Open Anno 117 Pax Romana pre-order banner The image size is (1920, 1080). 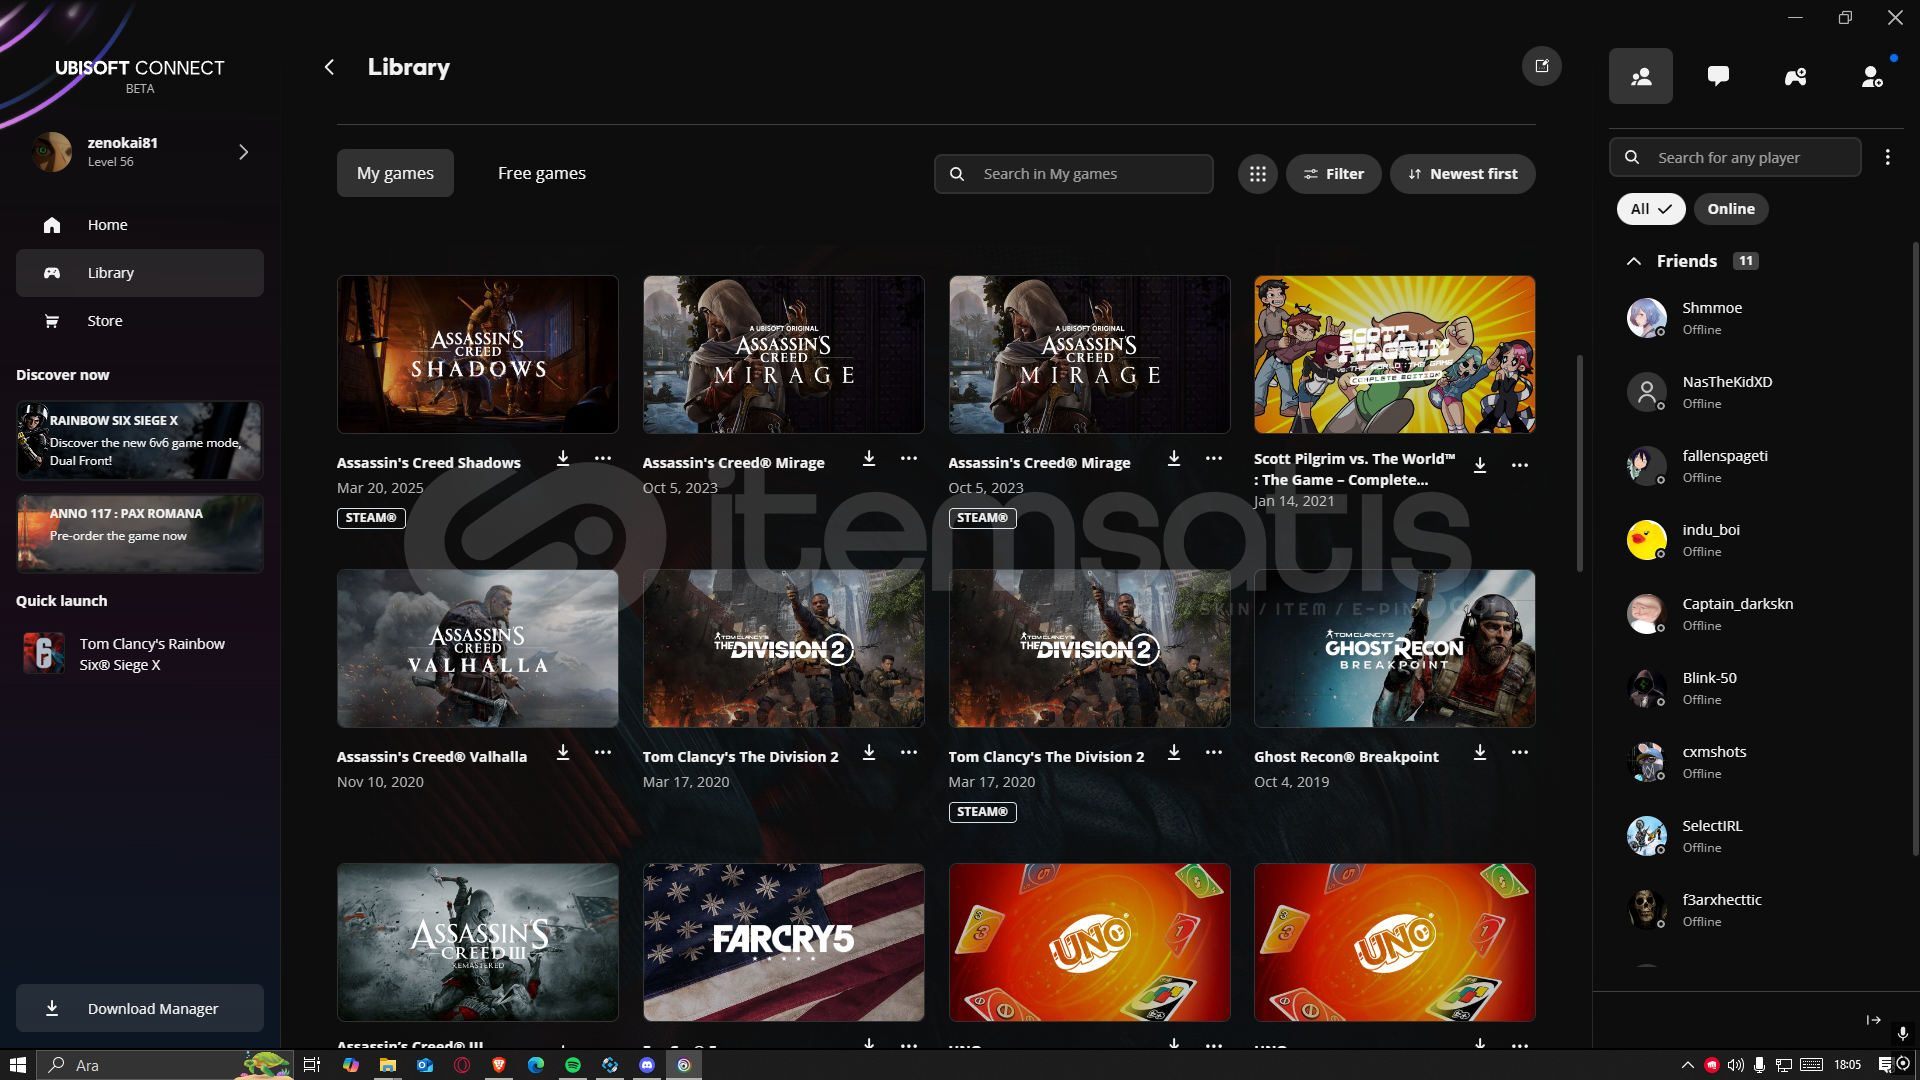click(140, 533)
